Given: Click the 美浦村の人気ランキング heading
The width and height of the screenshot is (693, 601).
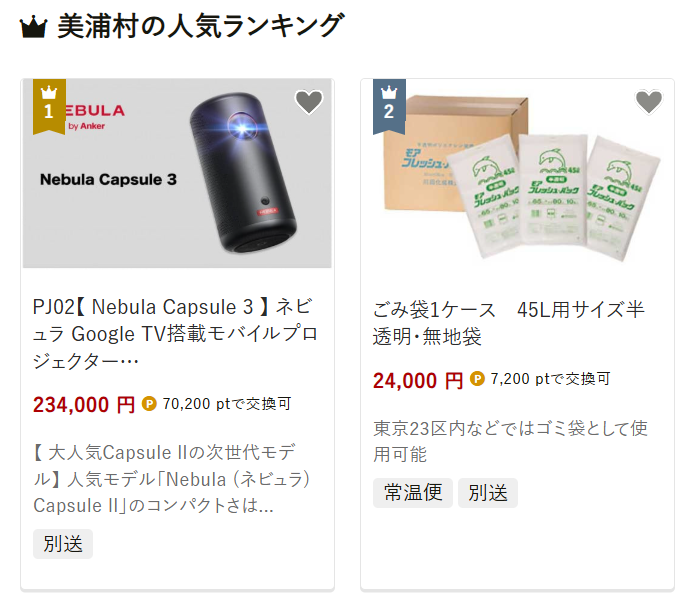Looking at the screenshot, I should 201,27.
